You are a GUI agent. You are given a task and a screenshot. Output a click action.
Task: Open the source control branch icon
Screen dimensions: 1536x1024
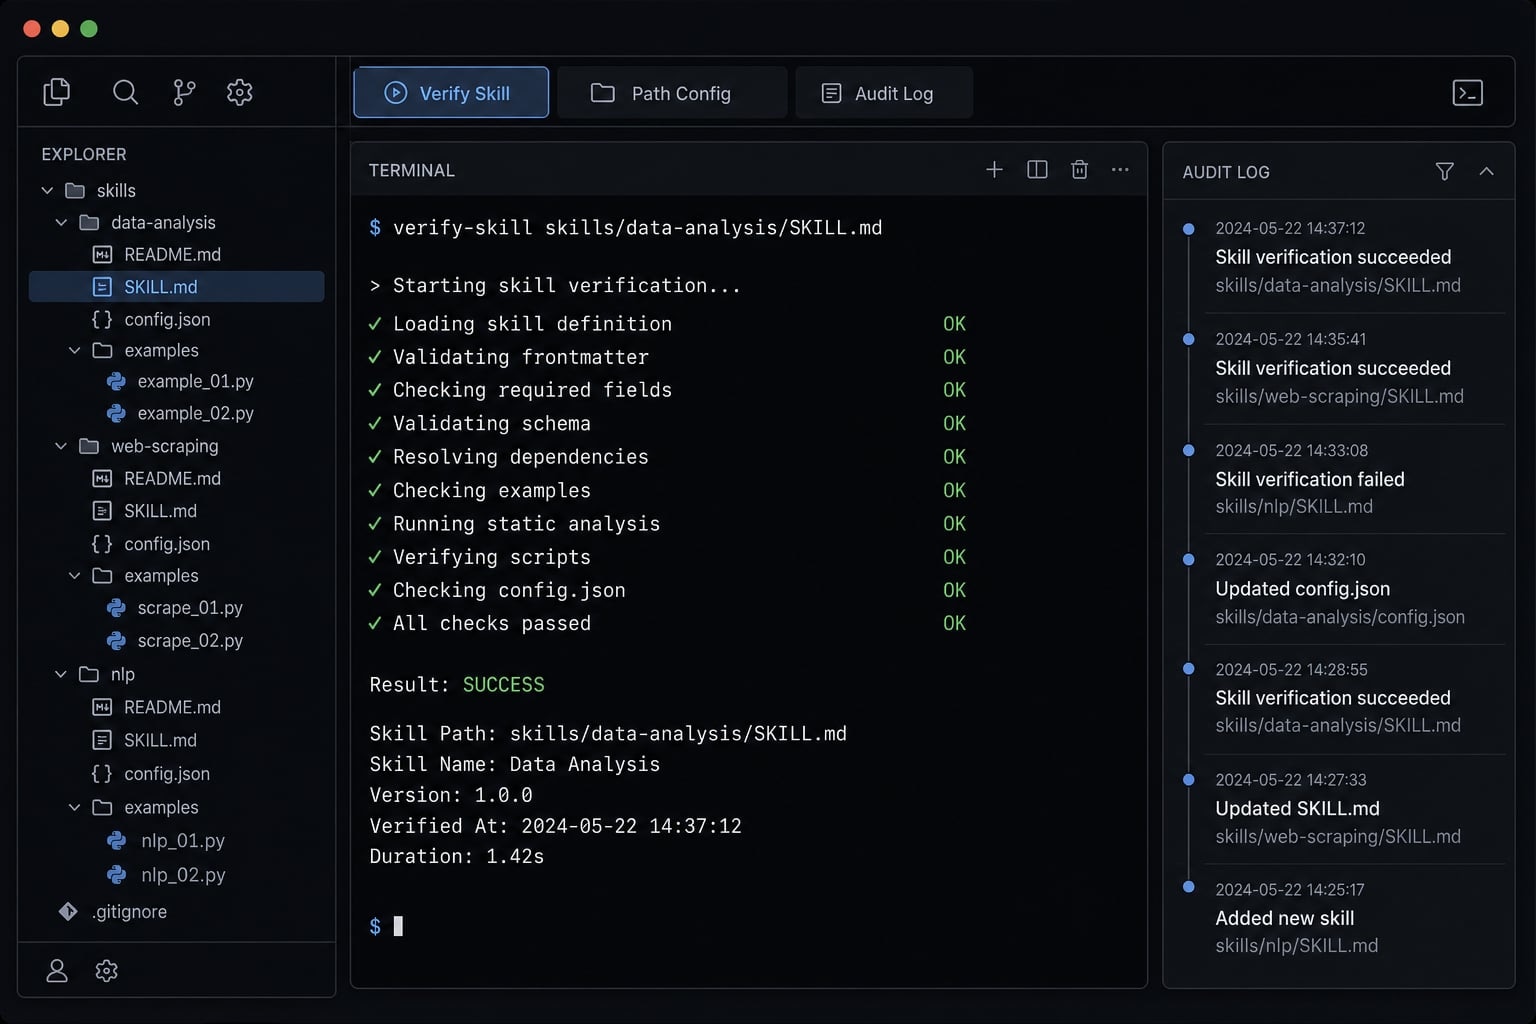pos(184,92)
